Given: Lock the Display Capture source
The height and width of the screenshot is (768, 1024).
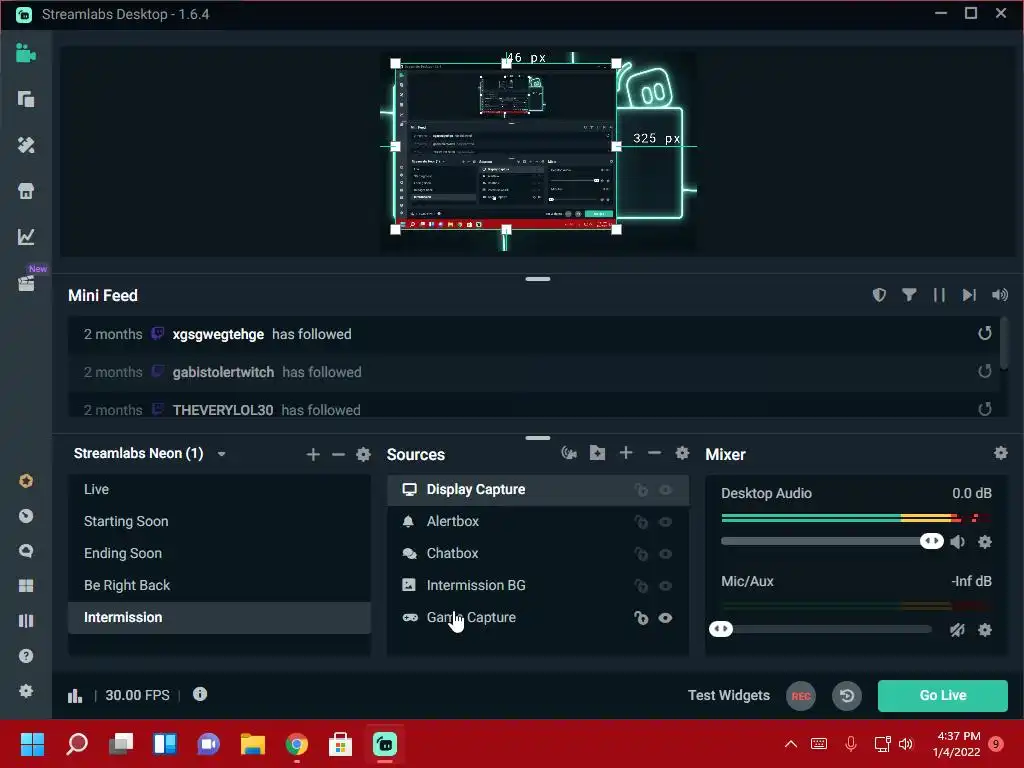Looking at the screenshot, I should pos(641,490).
